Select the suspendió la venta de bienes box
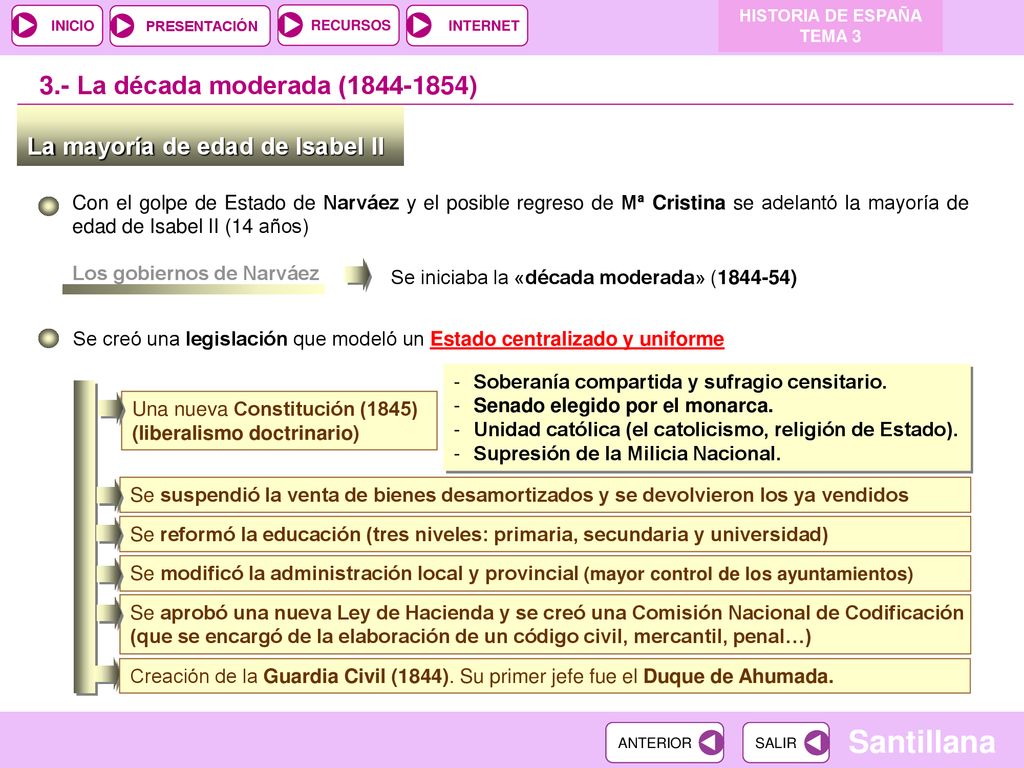Screen dimensions: 1024x768 tap(545, 495)
